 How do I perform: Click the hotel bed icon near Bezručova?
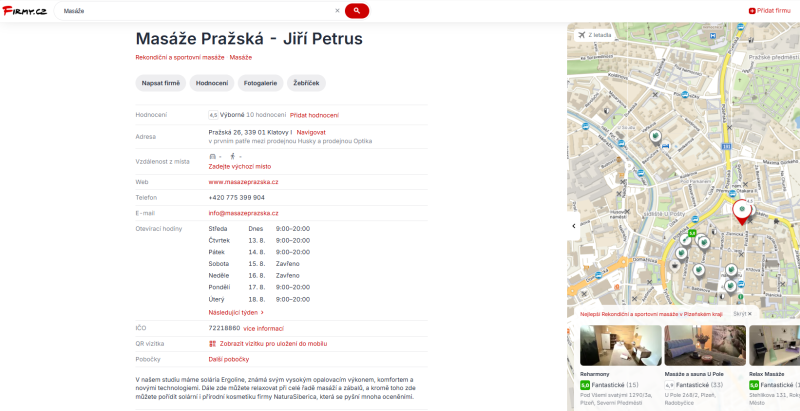click(x=665, y=146)
